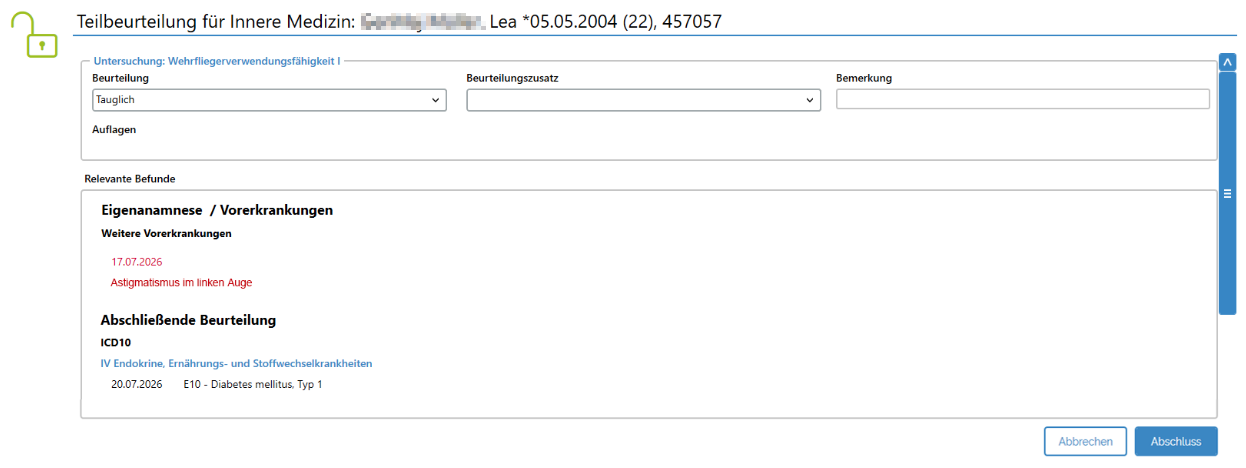The image size is (1246, 468).
Task: Click the red Astigmatismus im linken Auge note
Action: click(x=181, y=283)
